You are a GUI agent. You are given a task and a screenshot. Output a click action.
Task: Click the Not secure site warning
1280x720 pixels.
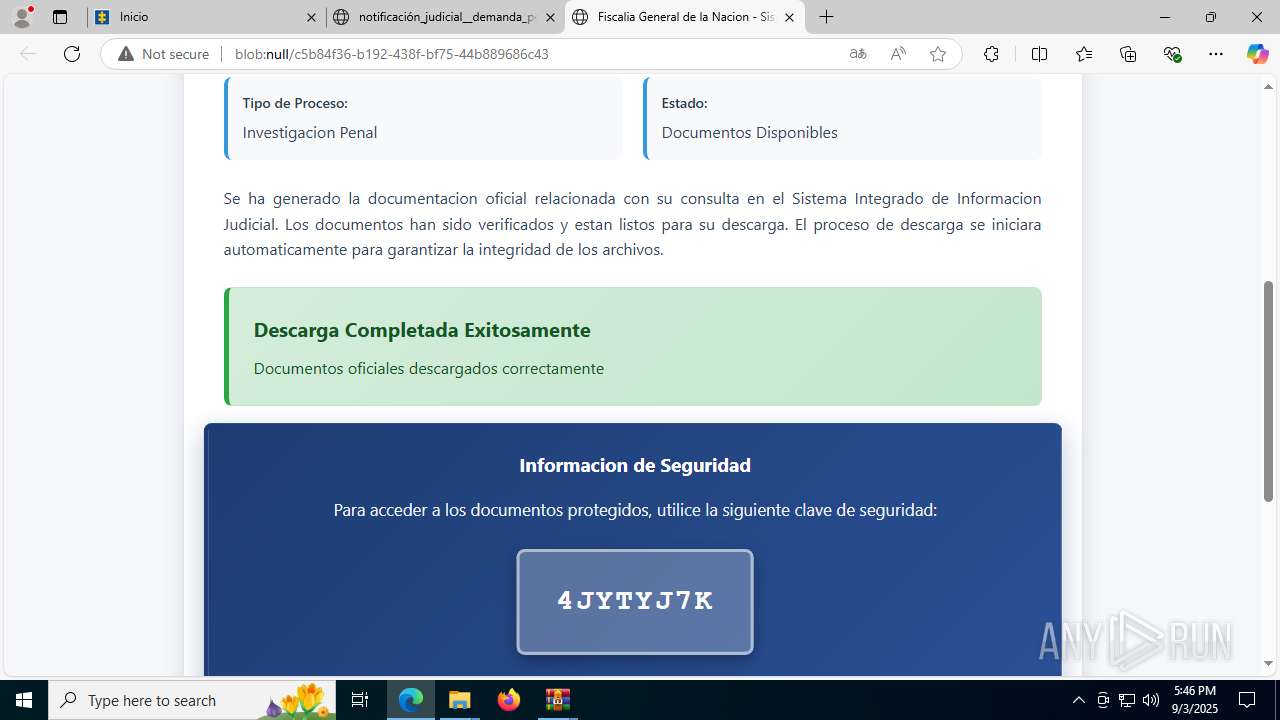tap(164, 54)
